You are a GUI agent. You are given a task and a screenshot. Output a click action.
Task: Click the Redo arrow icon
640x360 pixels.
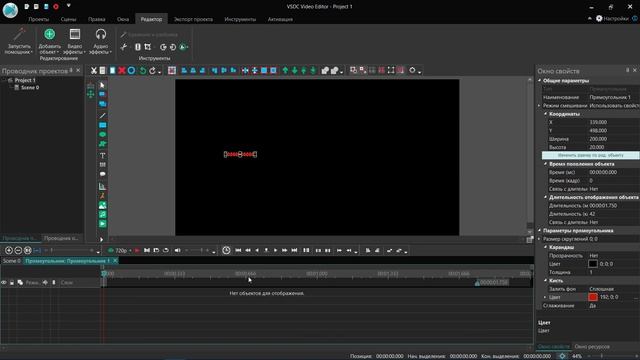(152, 71)
